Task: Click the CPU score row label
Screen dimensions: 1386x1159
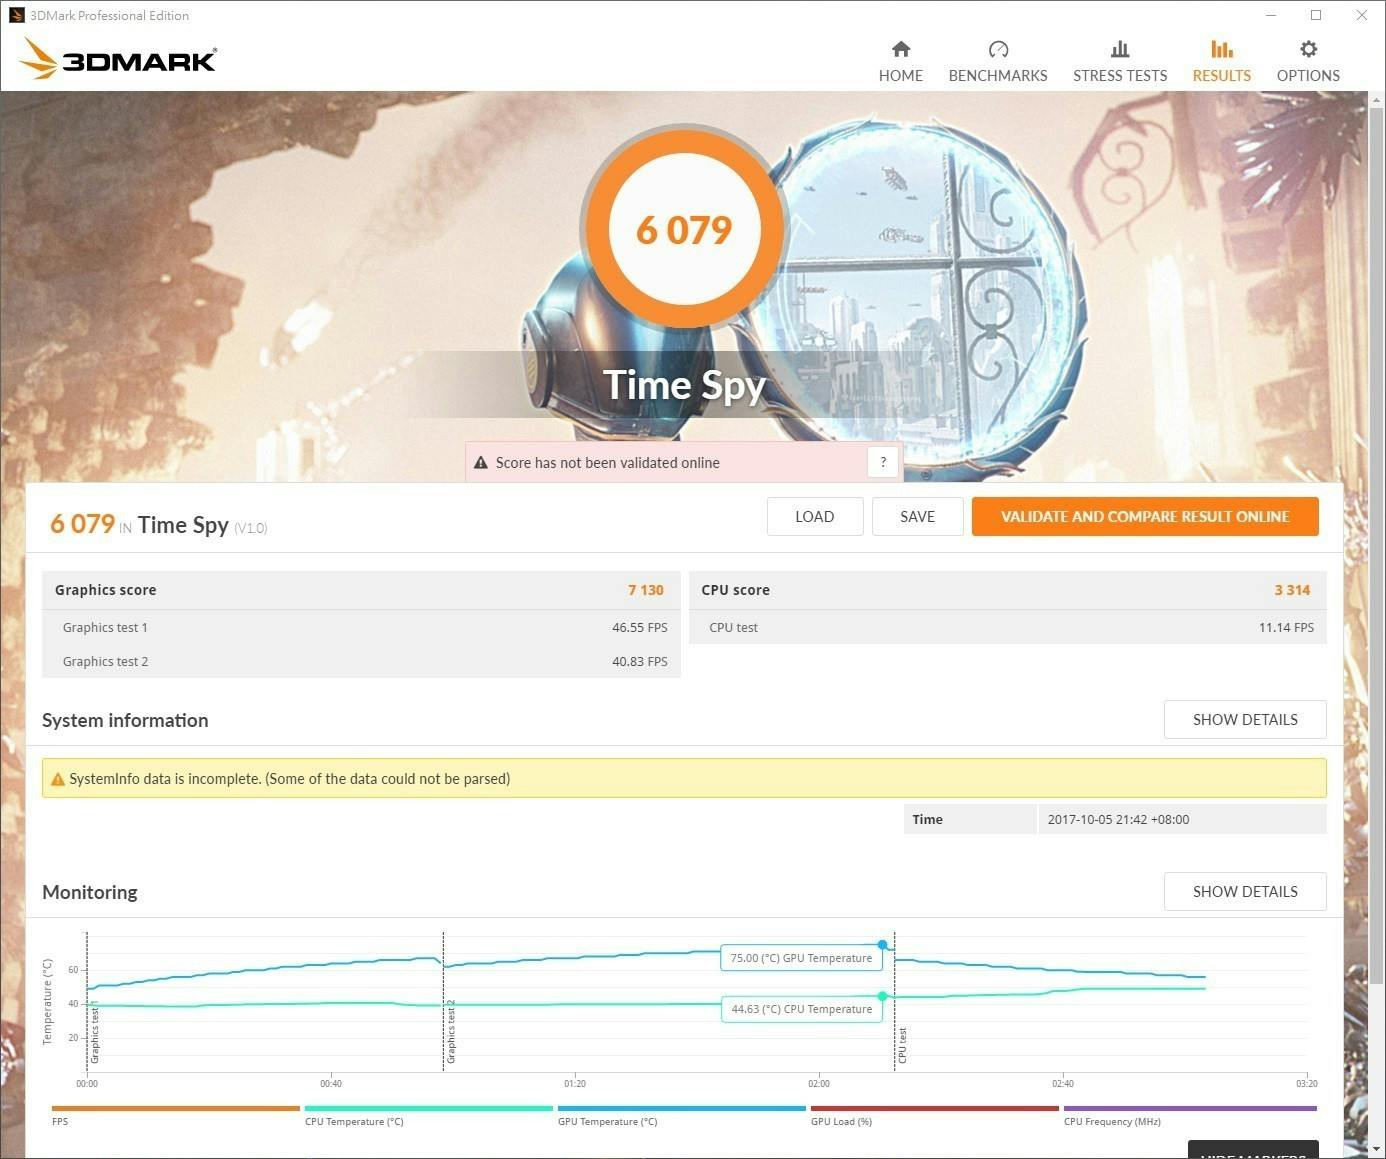Action: click(736, 590)
